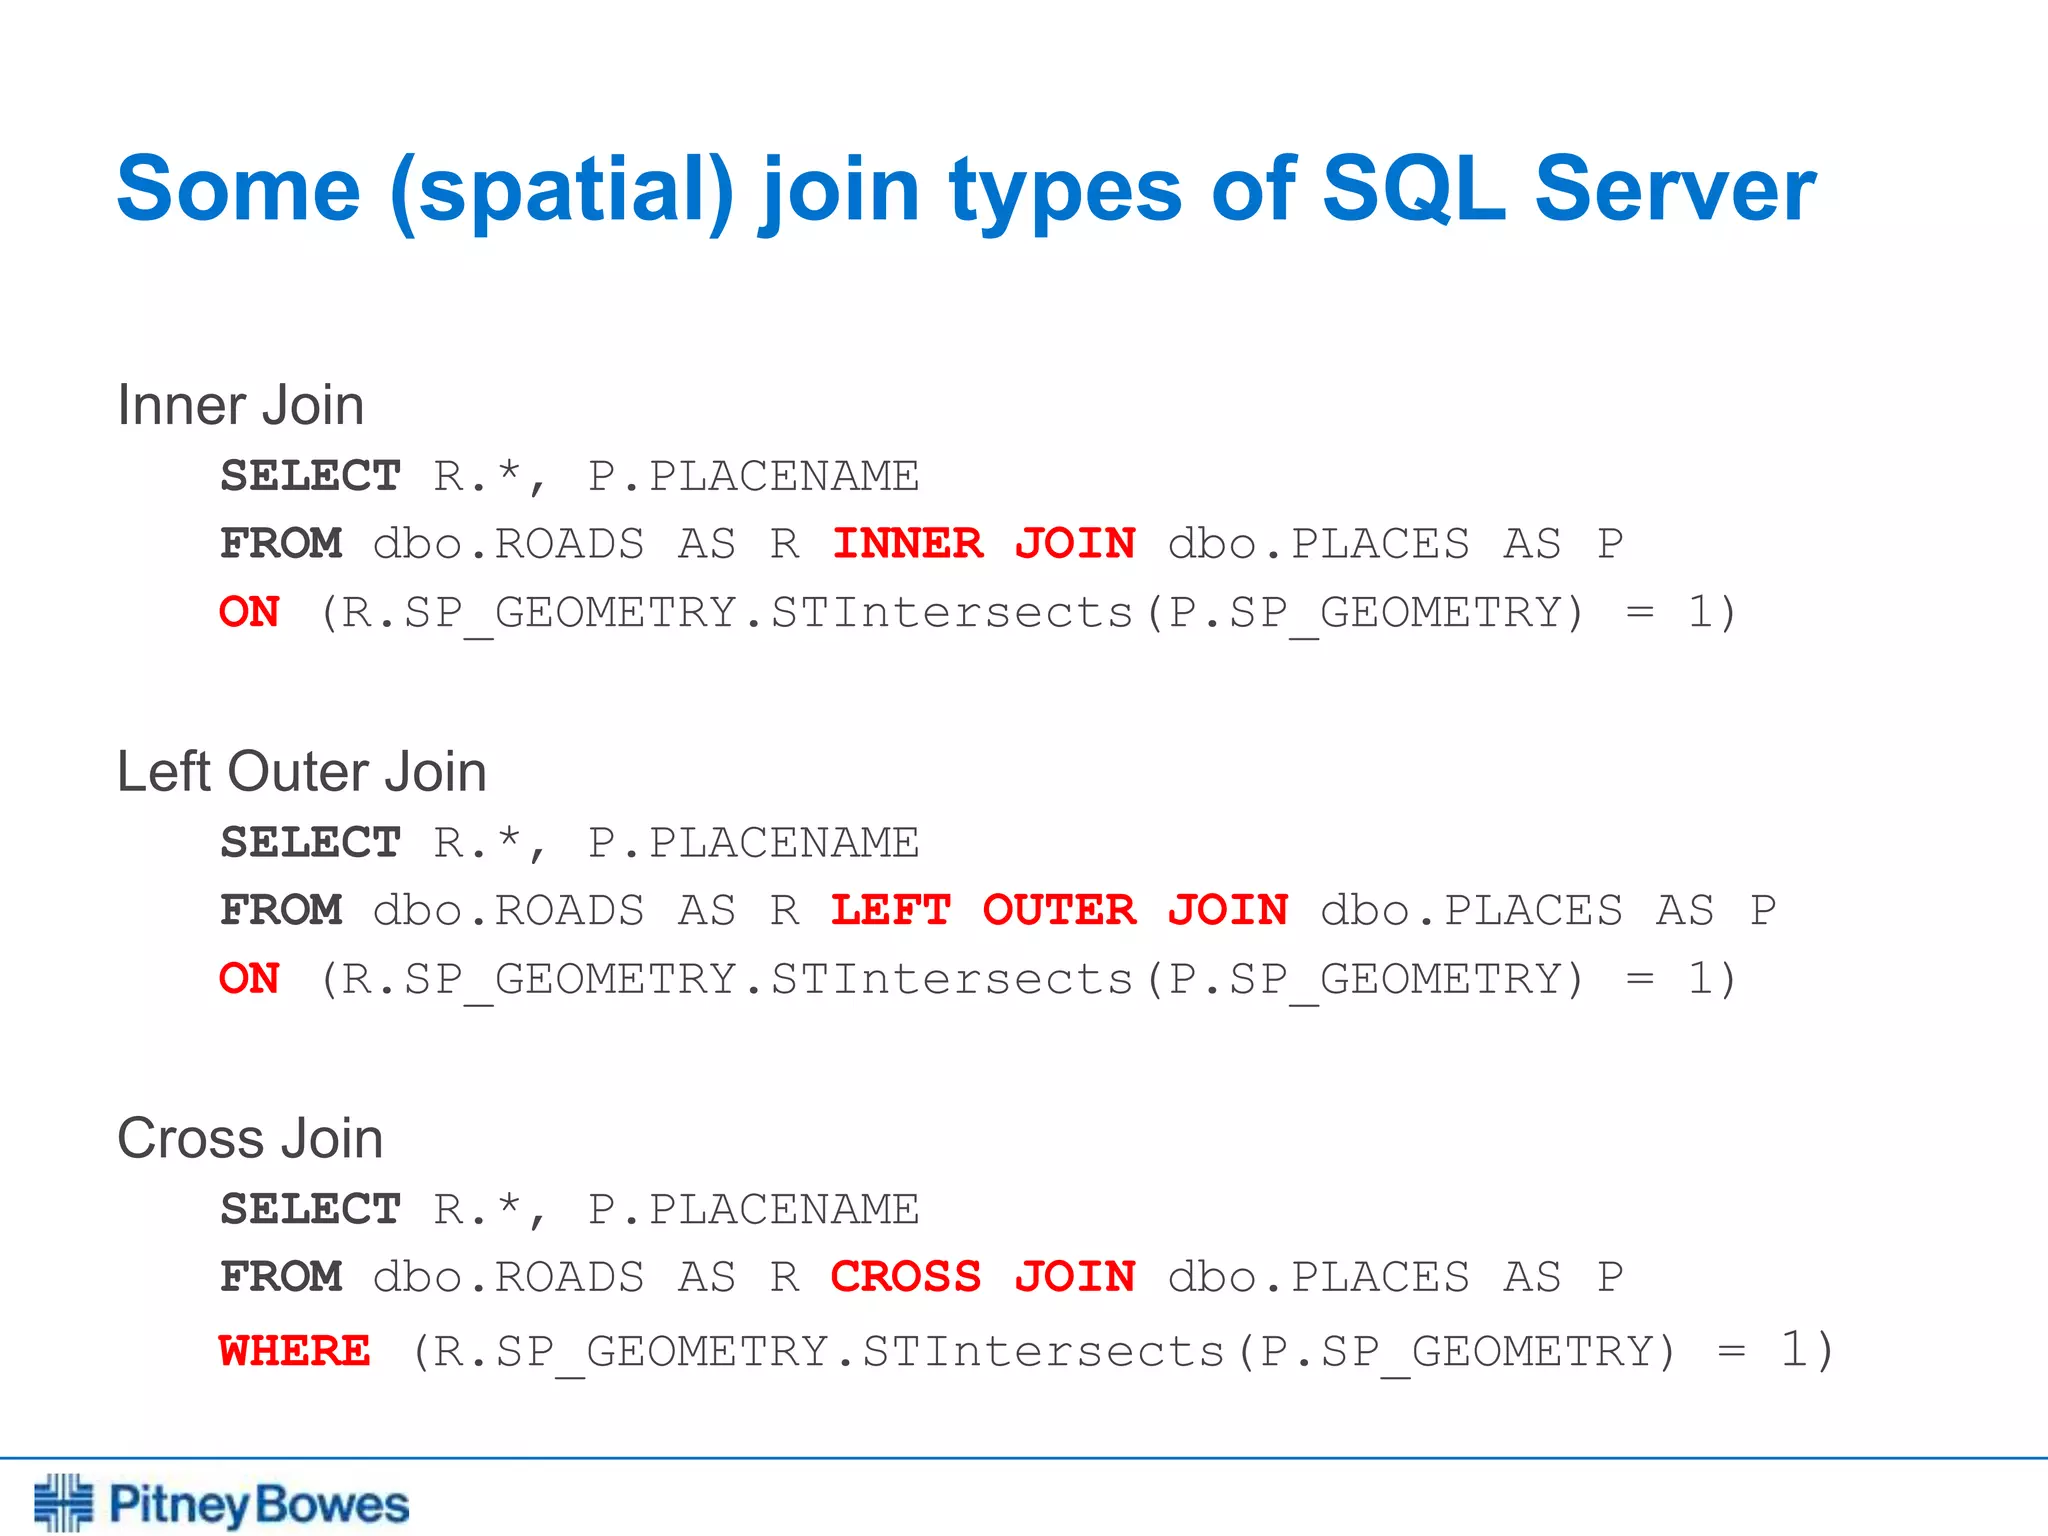This screenshot has height=1536, width=2048.
Task: Click 'dbo.ROADS' in the Cross Join query
Action: (x=509, y=1277)
